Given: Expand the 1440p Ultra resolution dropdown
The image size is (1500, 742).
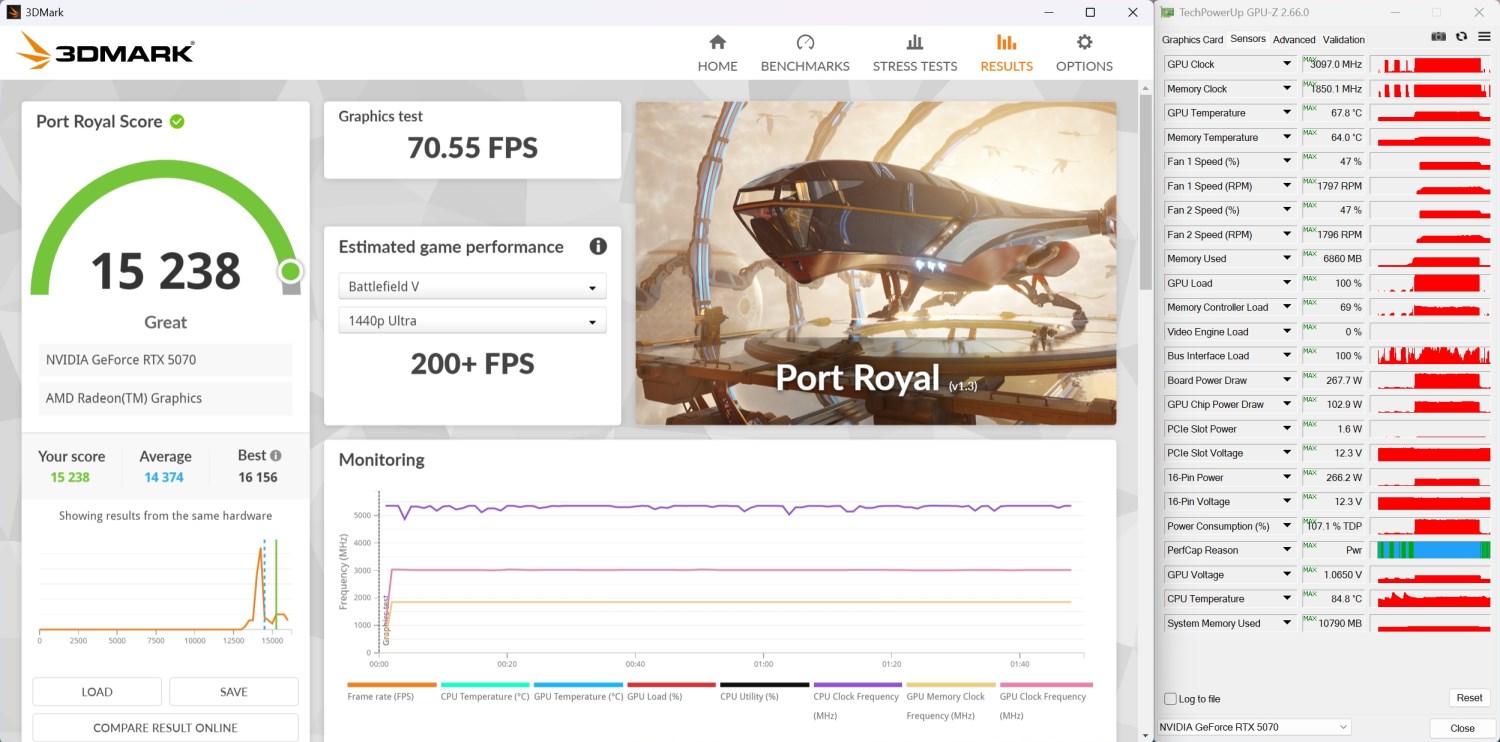Looking at the screenshot, I should tap(472, 322).
